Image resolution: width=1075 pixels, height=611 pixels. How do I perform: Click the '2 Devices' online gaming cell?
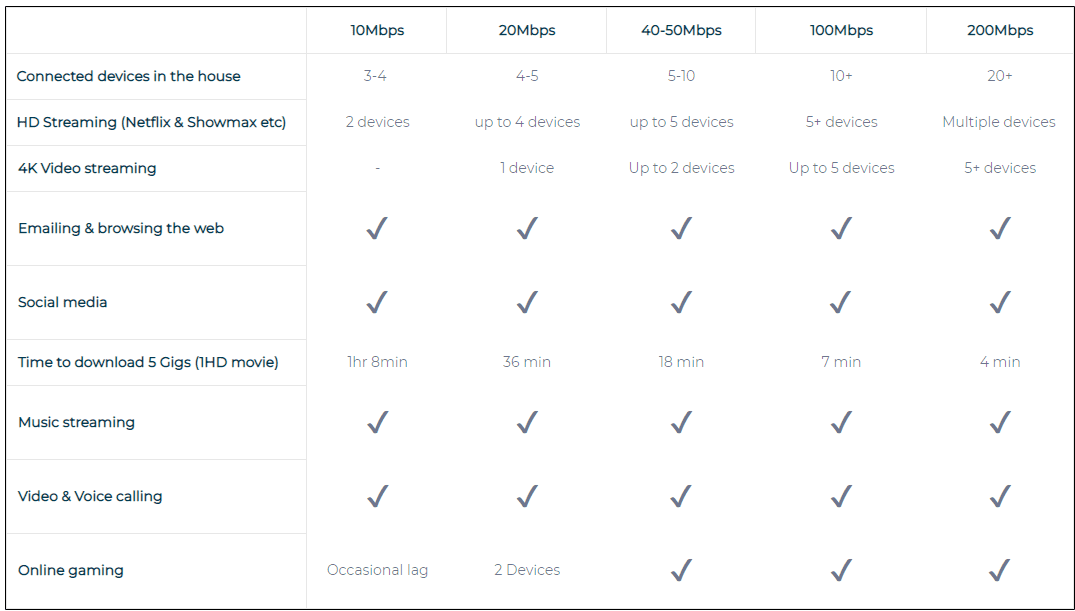[x=527, y=570]
